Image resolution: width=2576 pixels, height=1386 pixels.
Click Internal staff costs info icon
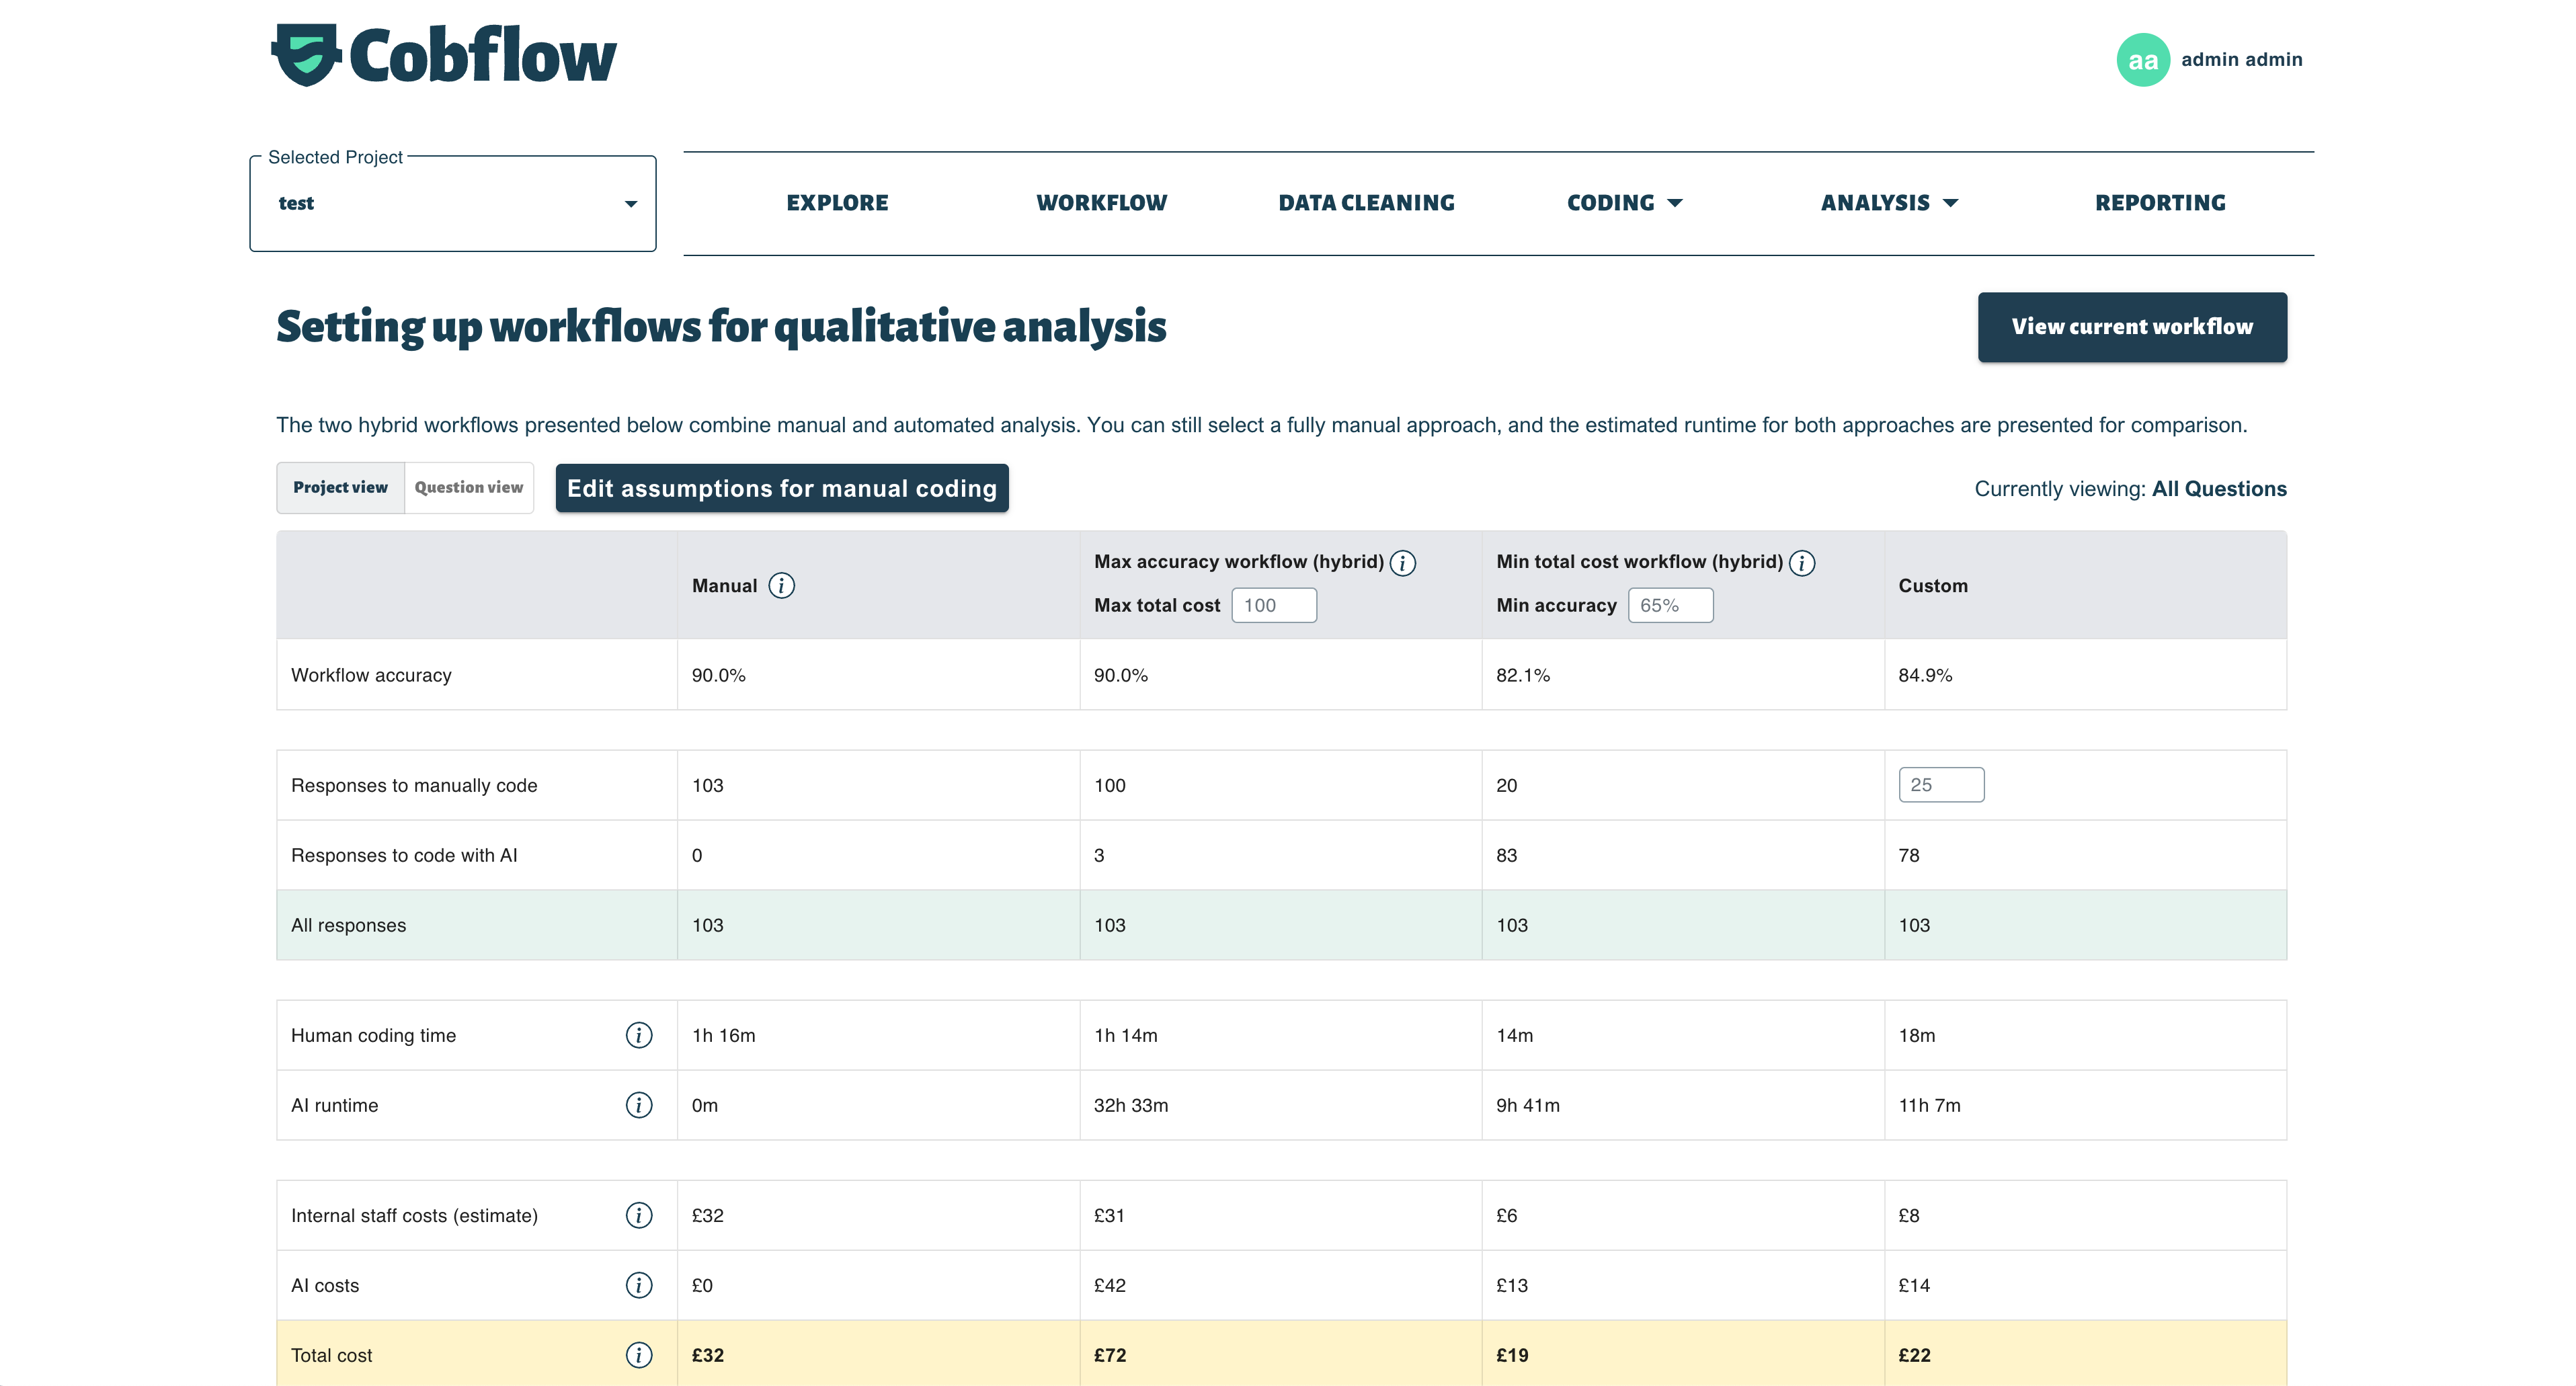pos(638,1215)
